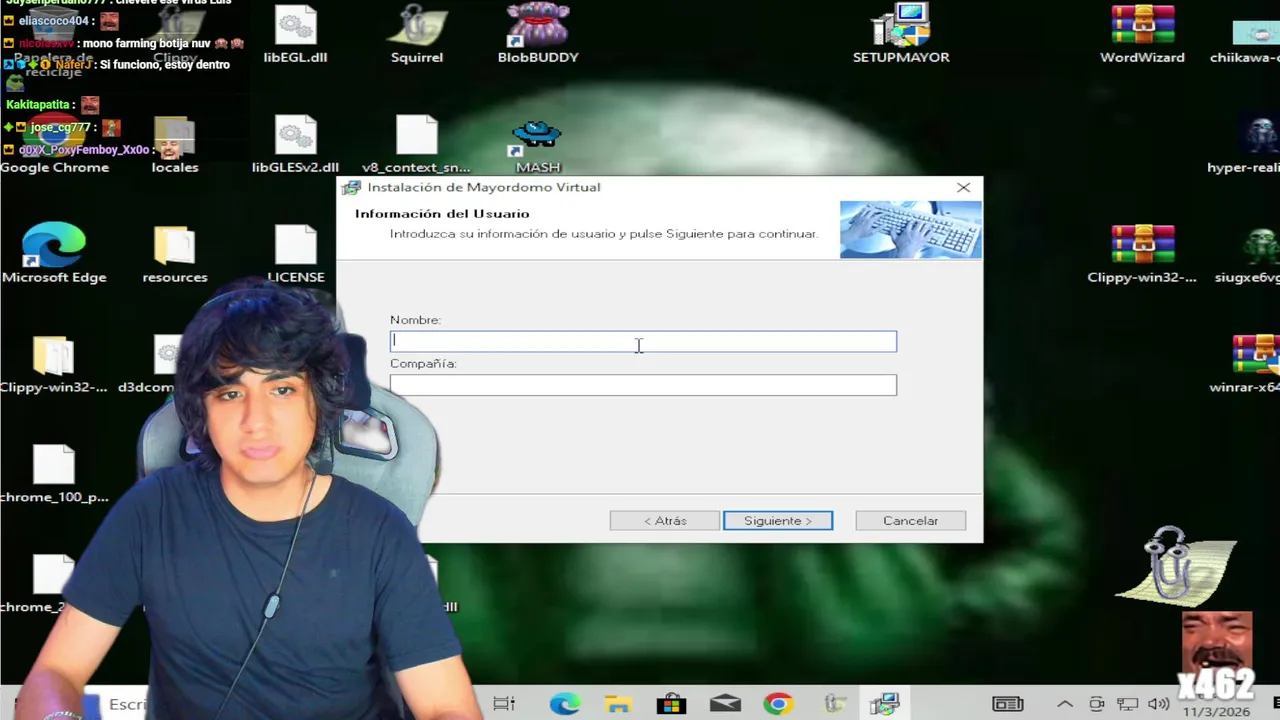Select the Clippy-win32 folder on left
The height and width of the screenshot is (720, 1280).
point(54,365)
